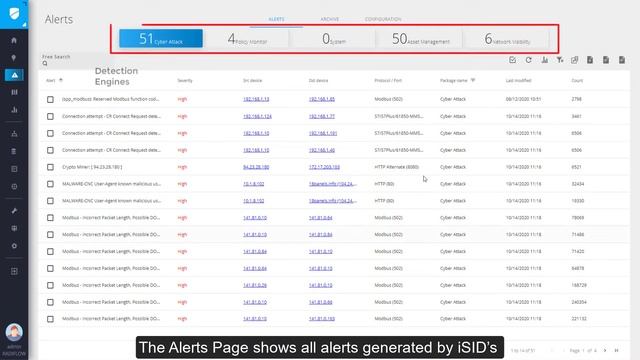Select the 4 Policy Monitor category
Viewport: 640px width, 360px height.
click(x=247, y=38)
